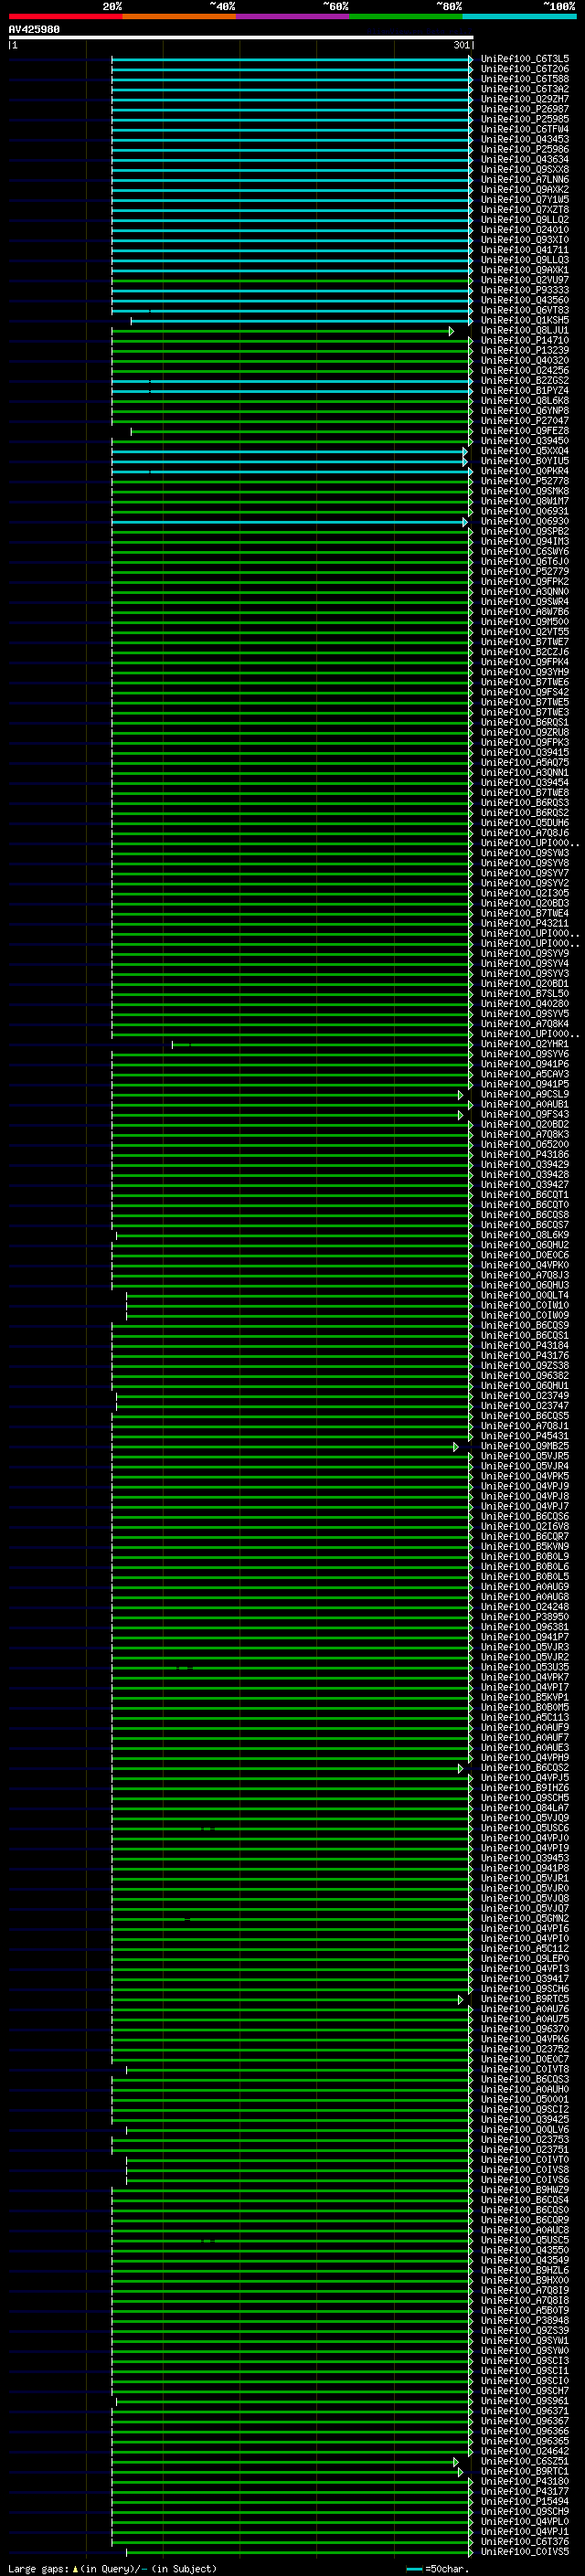
Task: Click the purple ~60% identity legend bar
Action: (x=293, y=16)
